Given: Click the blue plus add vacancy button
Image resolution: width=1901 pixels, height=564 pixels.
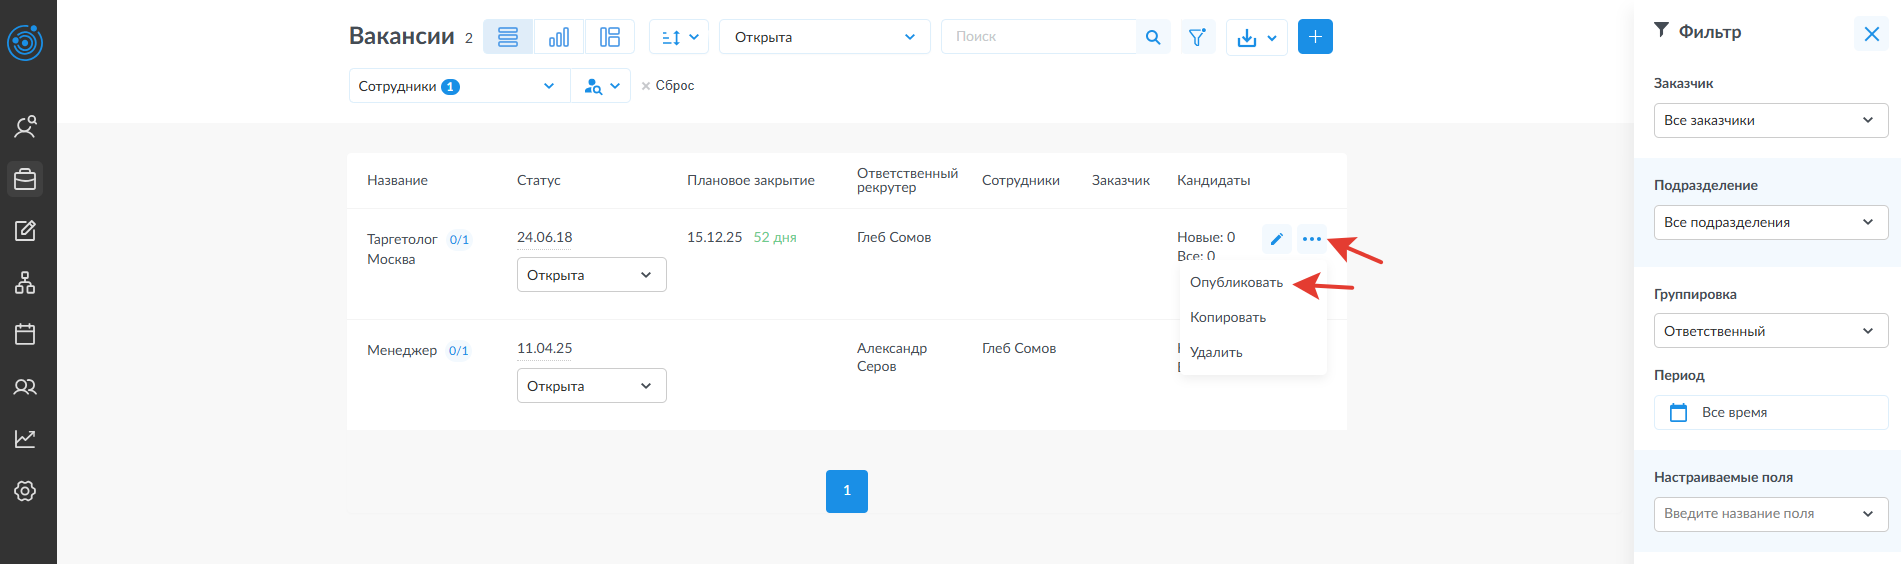Looking at the screenshot, I should 1315,37.
